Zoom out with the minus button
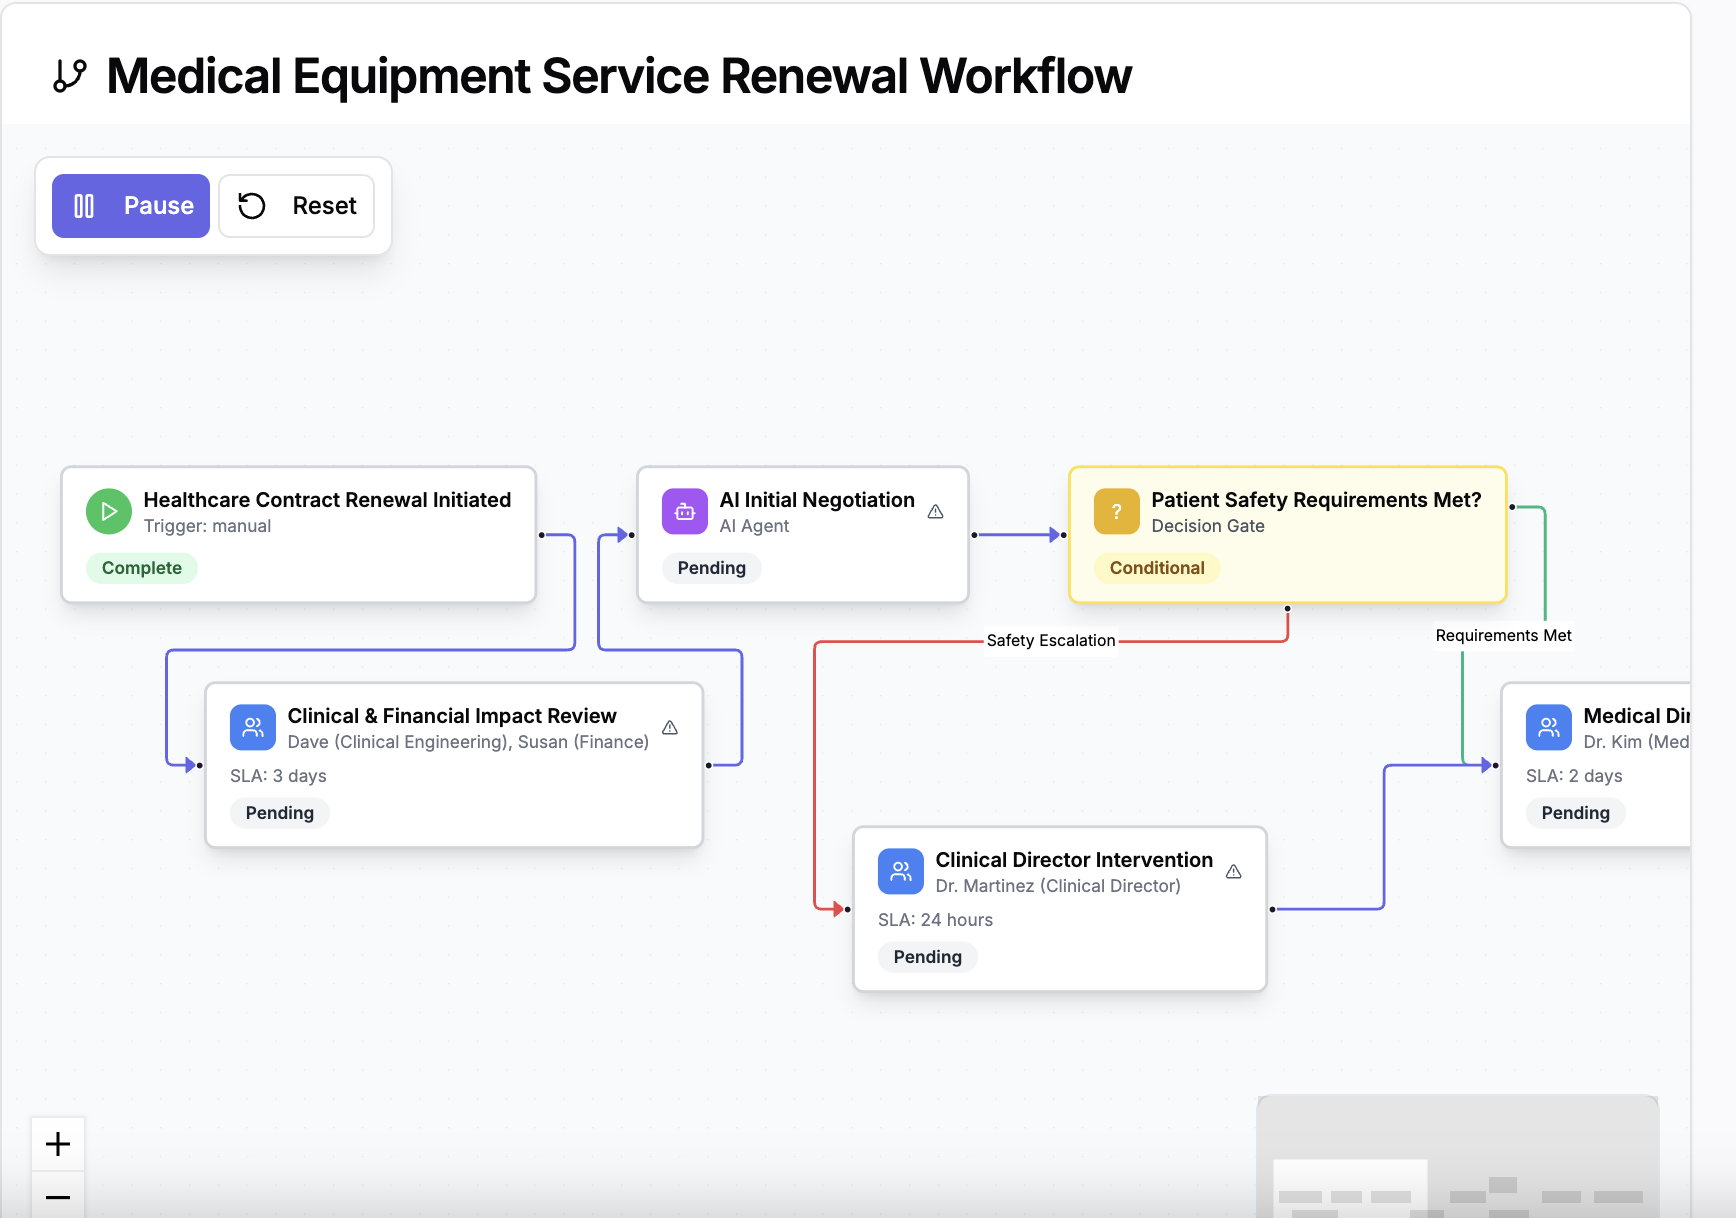The image size is (1736, 1218). coord(58,1196)
